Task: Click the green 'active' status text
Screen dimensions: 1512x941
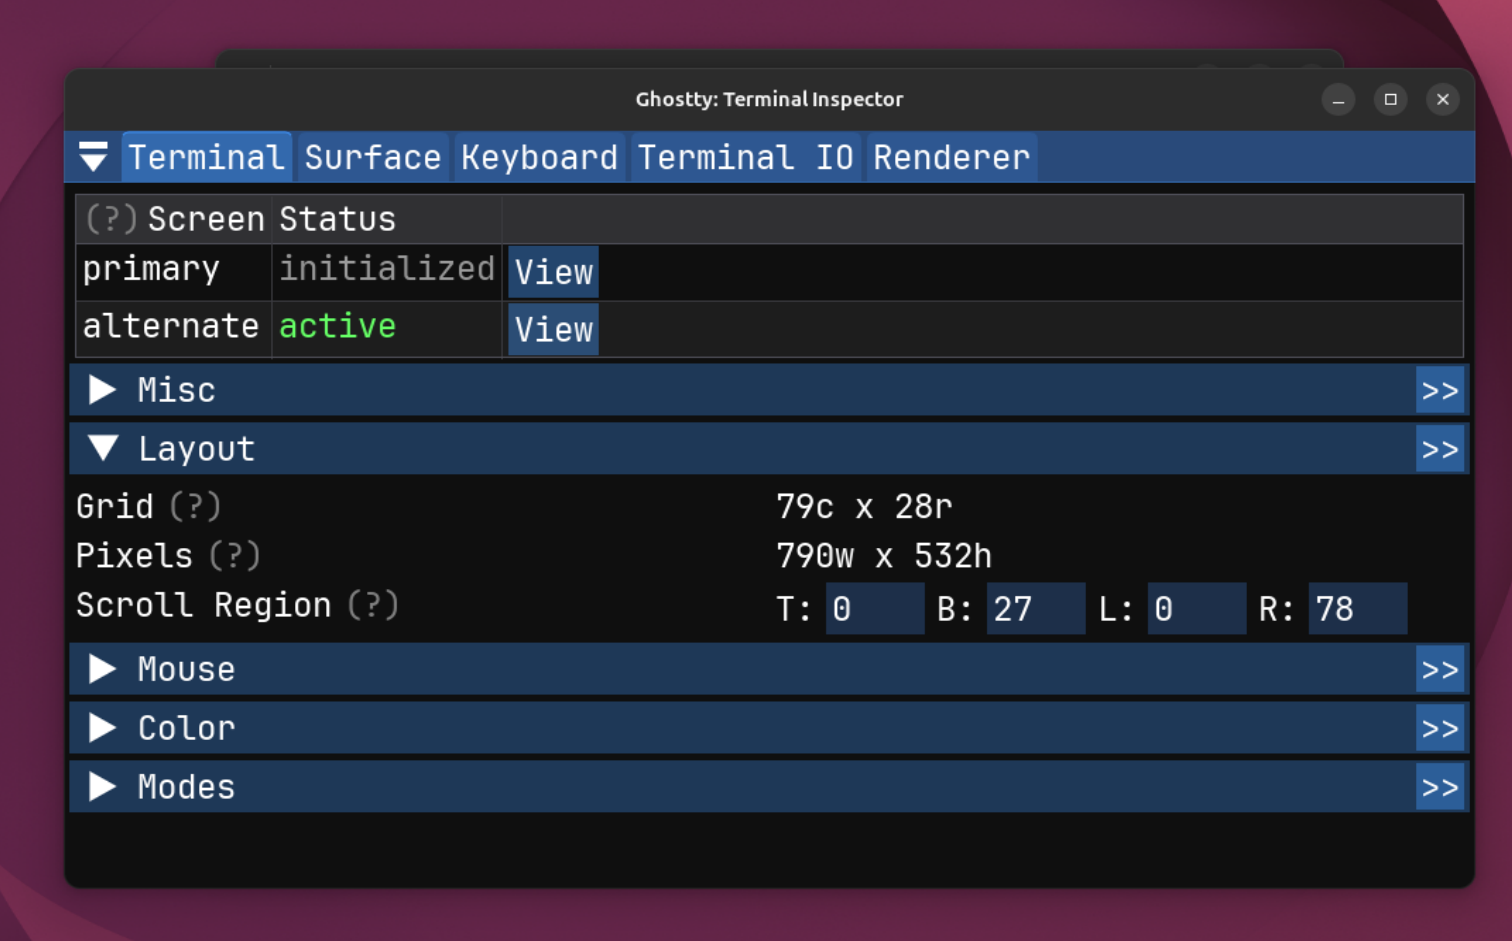Action: (337, 326)
